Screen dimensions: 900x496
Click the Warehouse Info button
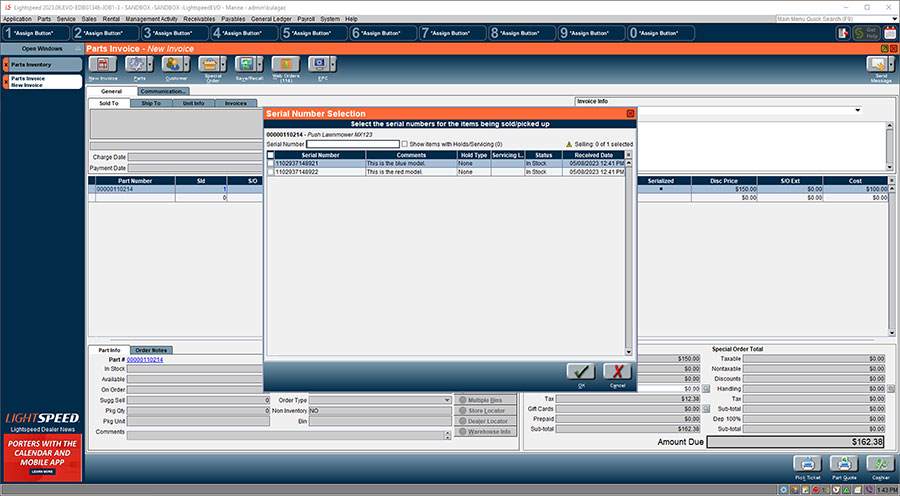[x=486, y=432]
